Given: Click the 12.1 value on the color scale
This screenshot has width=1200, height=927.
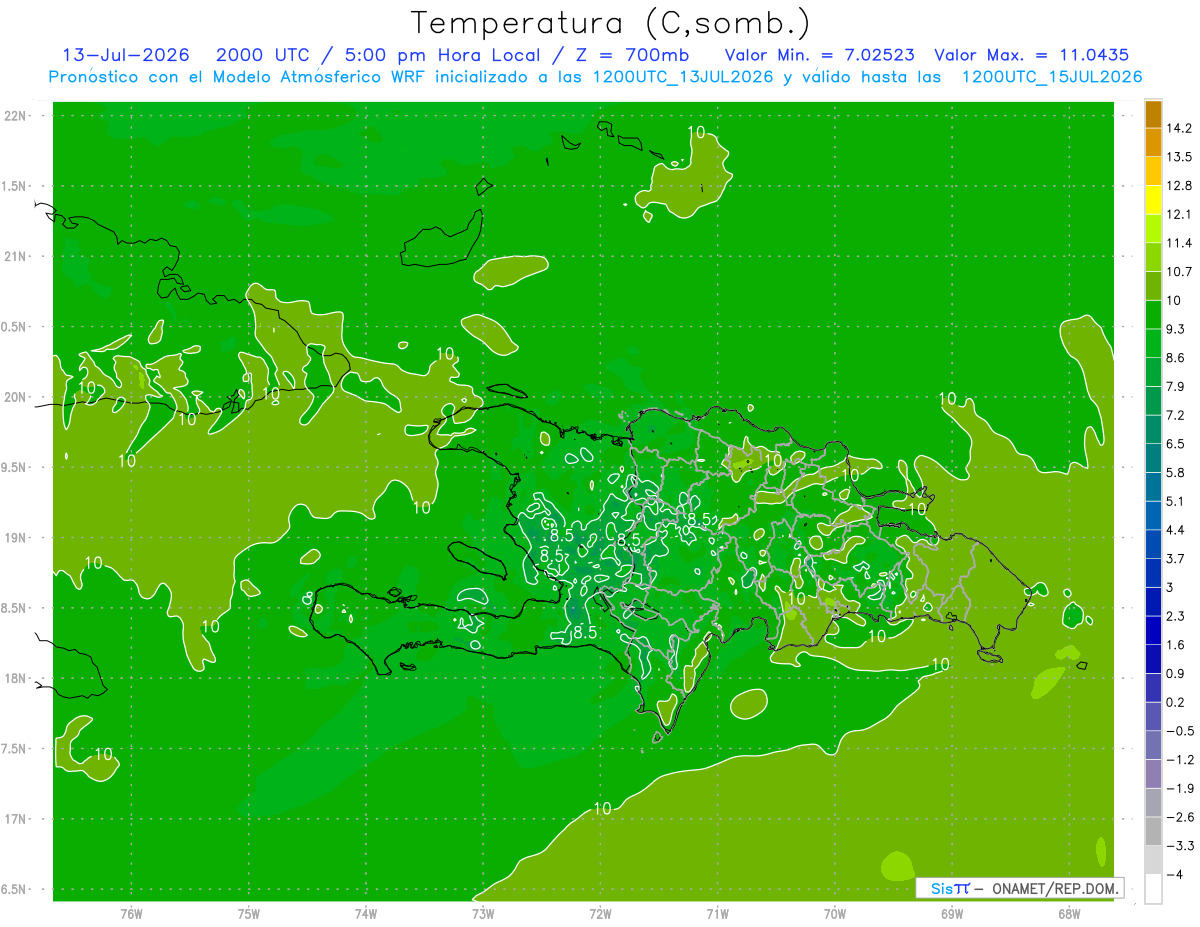Looking at the screenshot, I should (x=1179, y=214).
